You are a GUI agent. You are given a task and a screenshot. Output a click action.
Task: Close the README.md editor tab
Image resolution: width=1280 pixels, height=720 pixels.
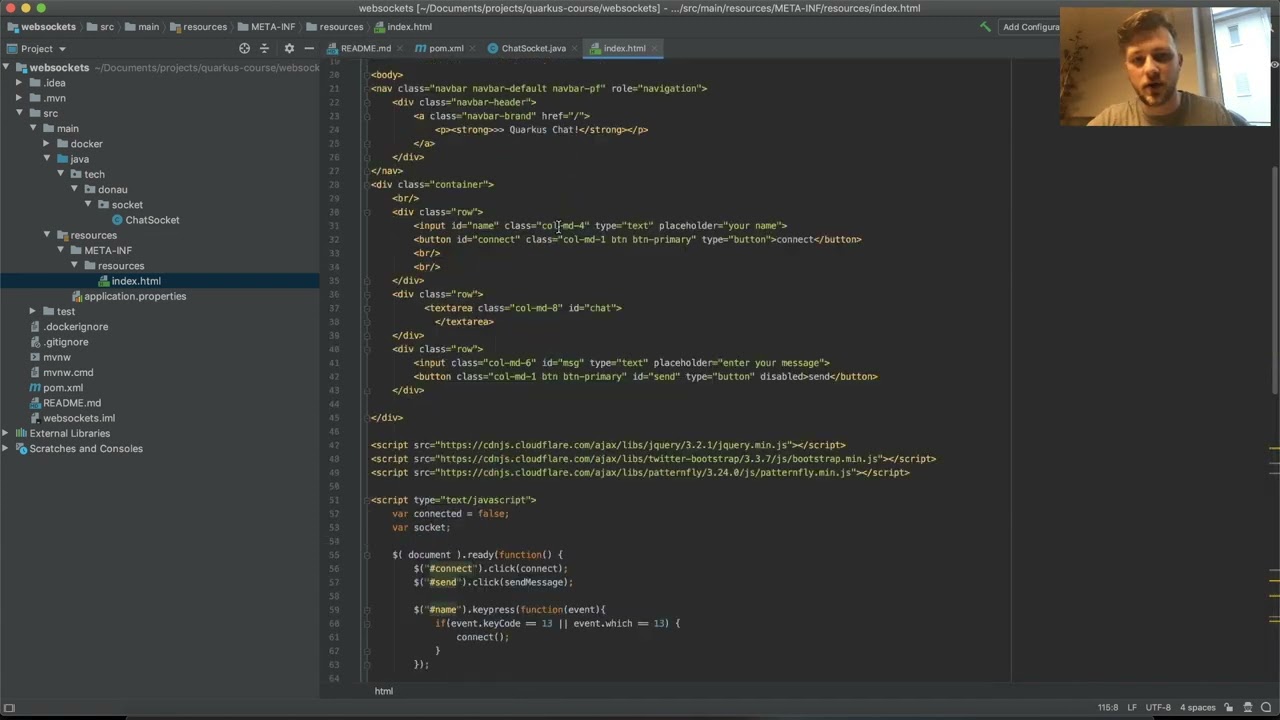click(x=401, y=48)
